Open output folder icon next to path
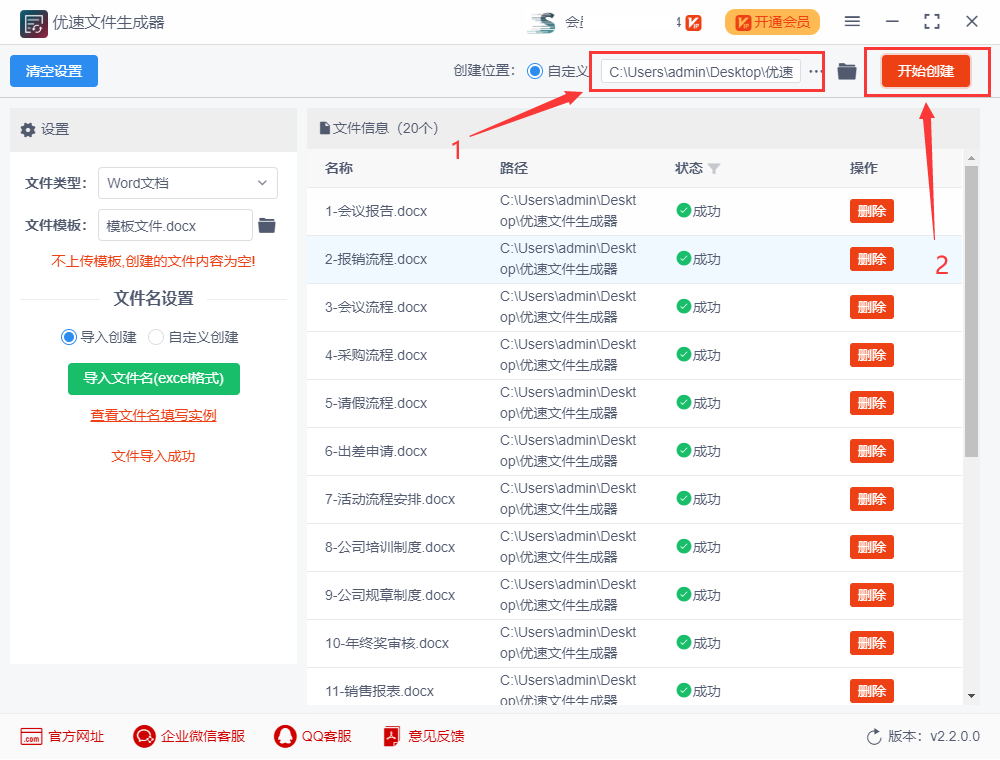 click(847, 71)
